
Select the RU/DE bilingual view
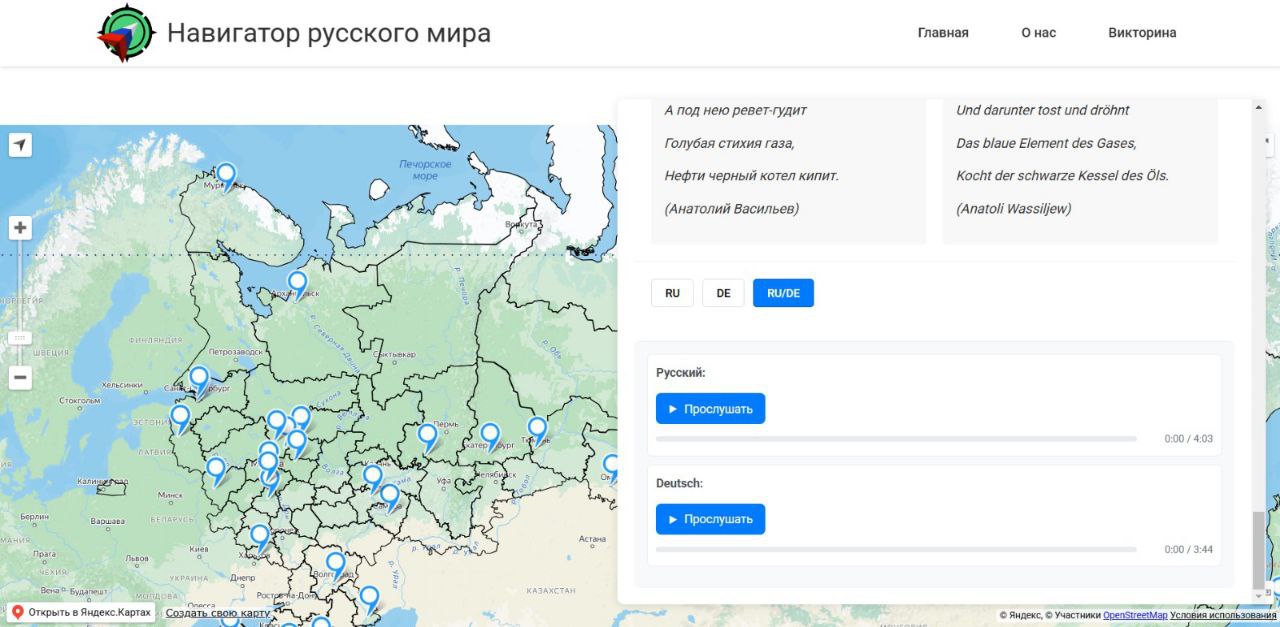click(x=783, y=293)
